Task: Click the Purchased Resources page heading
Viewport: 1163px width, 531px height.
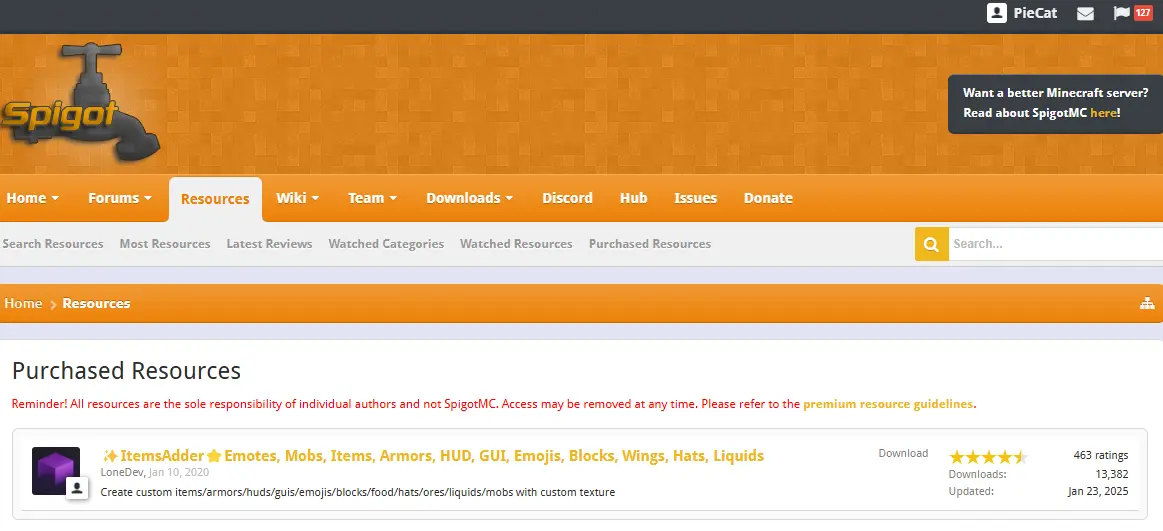Action: pyautogui.click(x=127, y=370)
